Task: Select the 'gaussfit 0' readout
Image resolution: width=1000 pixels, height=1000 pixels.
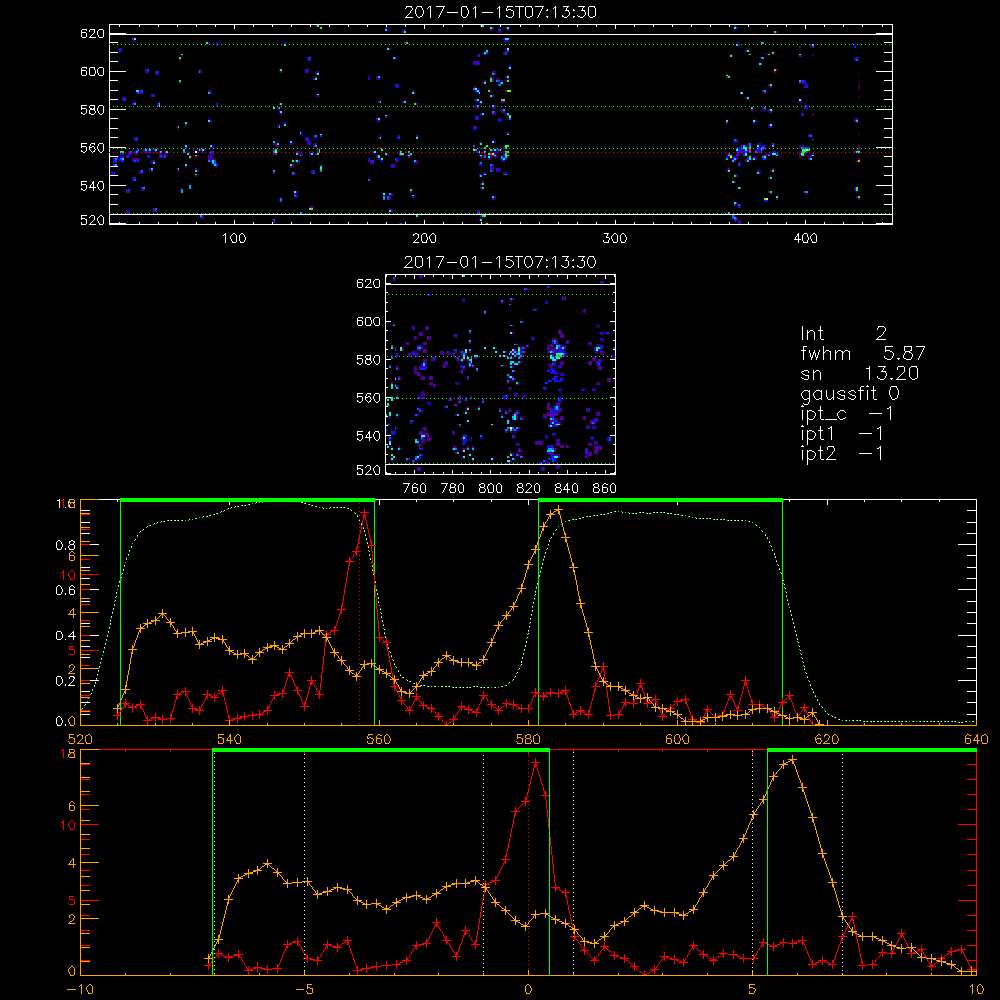Action: pyautogui.click(x=849, y=393)
